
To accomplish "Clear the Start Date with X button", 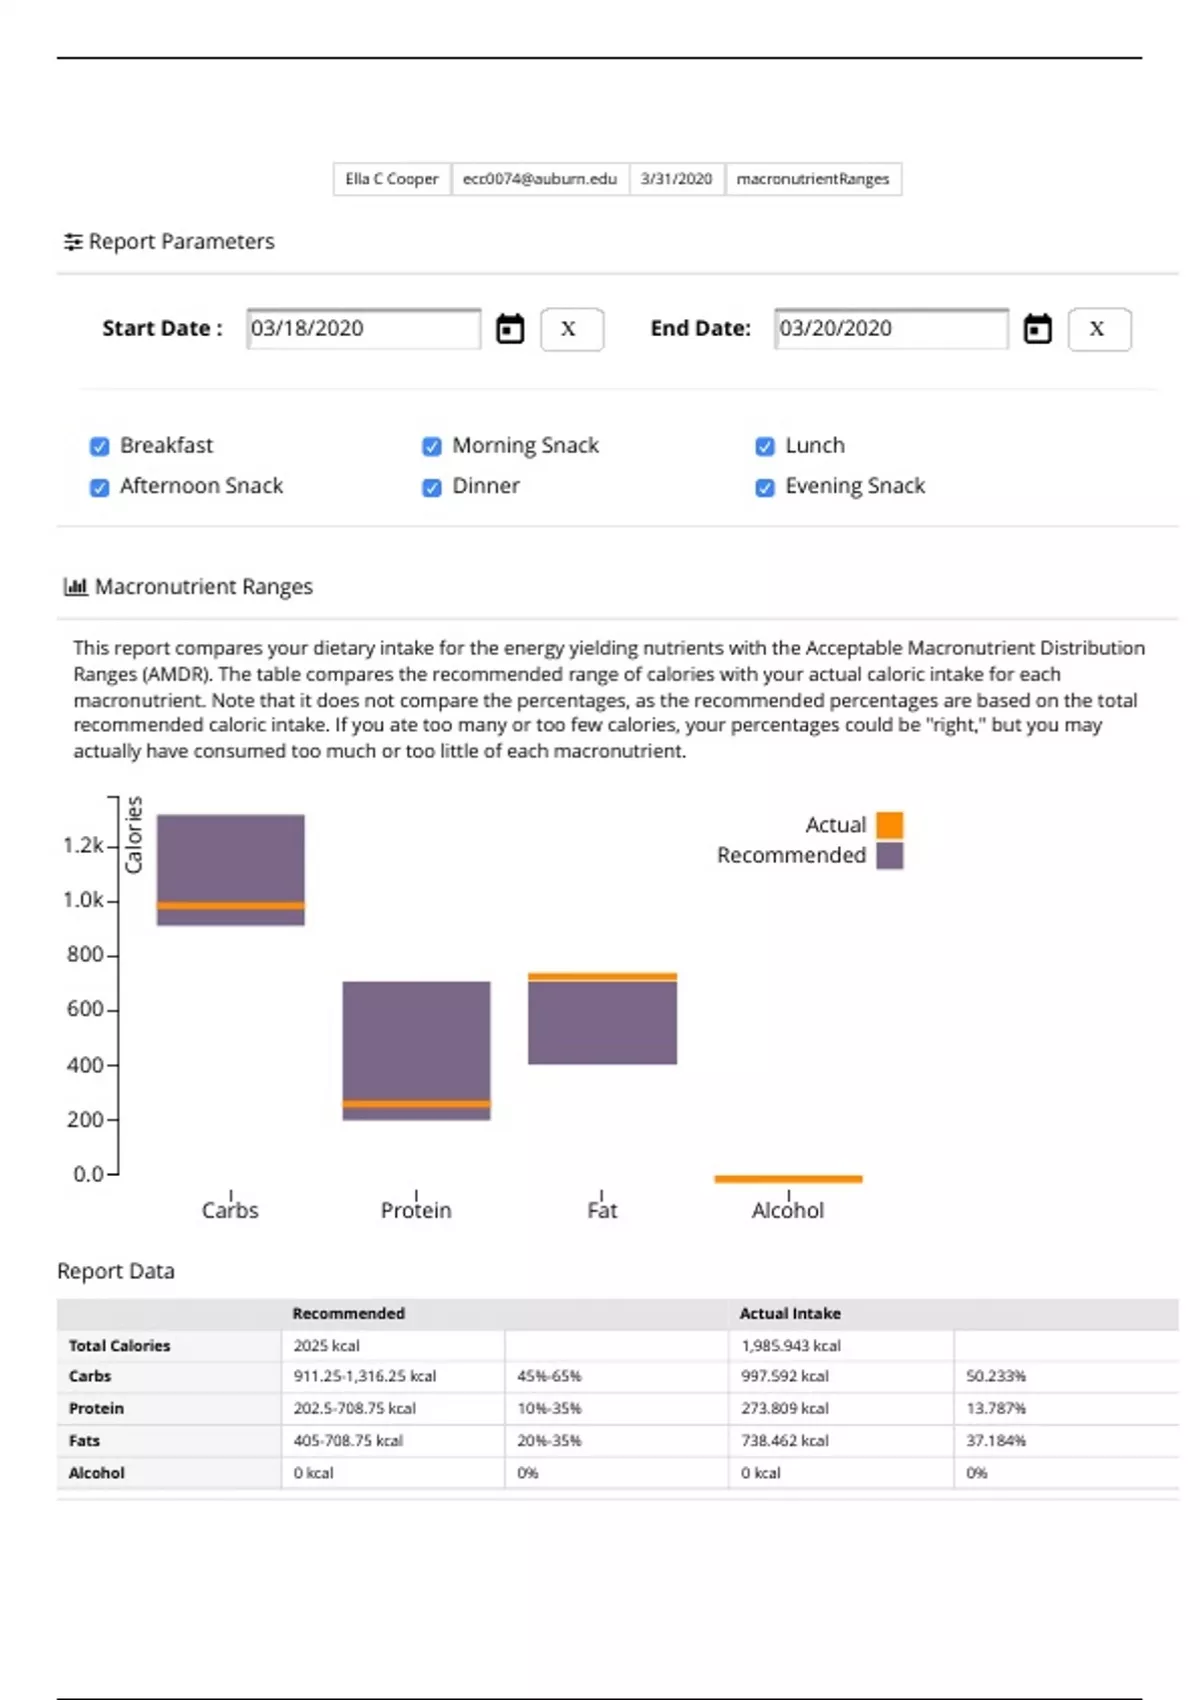I will [571, 329].
